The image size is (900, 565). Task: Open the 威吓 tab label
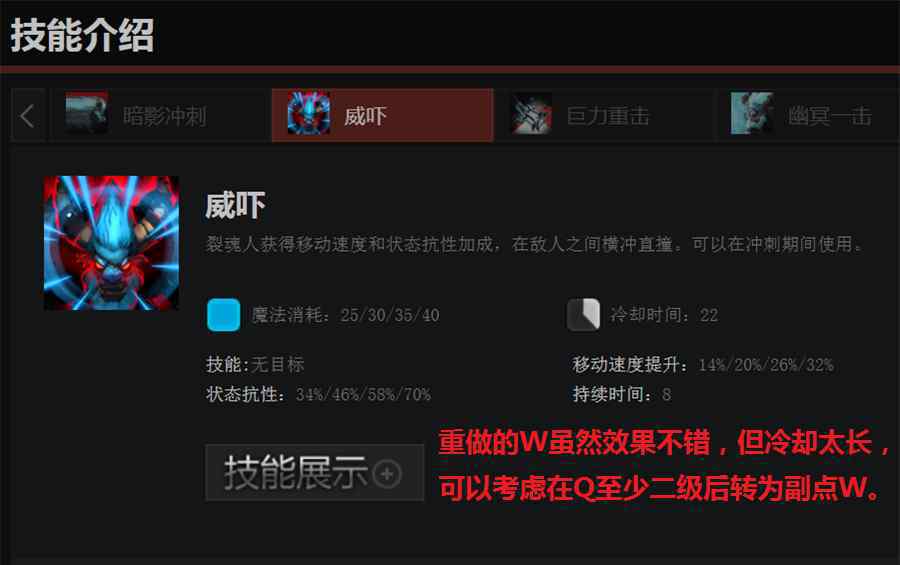365,116
